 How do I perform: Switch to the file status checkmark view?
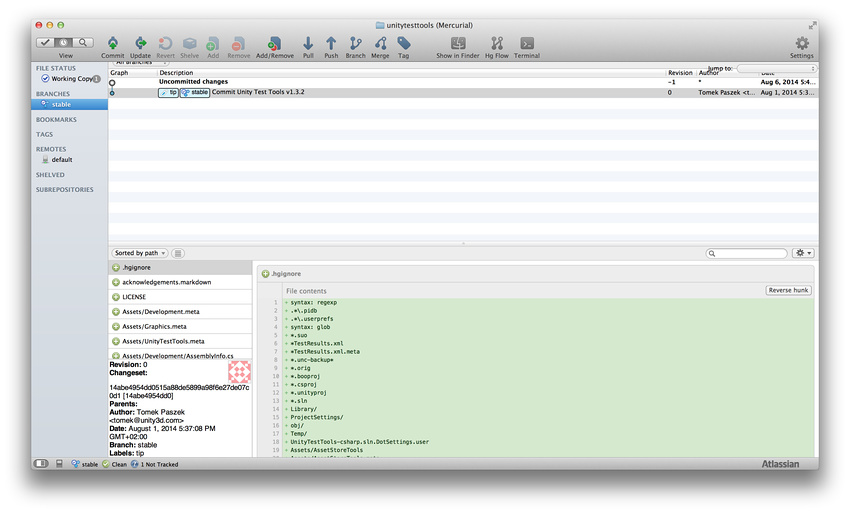coord(45,43)
